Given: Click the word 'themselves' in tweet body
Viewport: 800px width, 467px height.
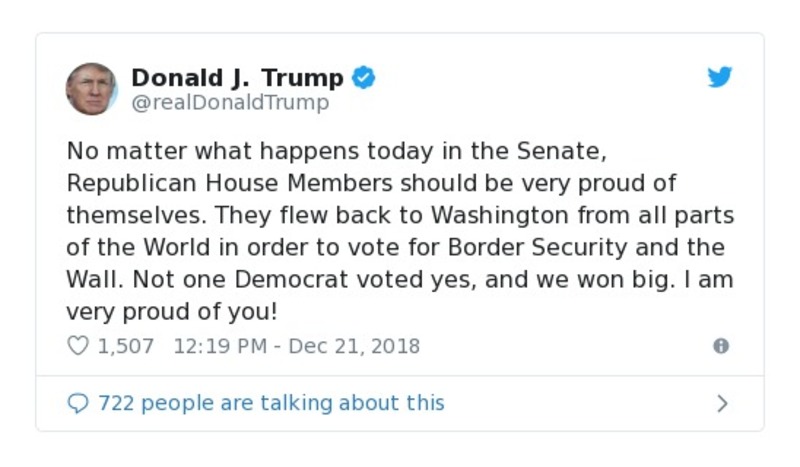Looking at the screenshot, I should tap(123, 216).
